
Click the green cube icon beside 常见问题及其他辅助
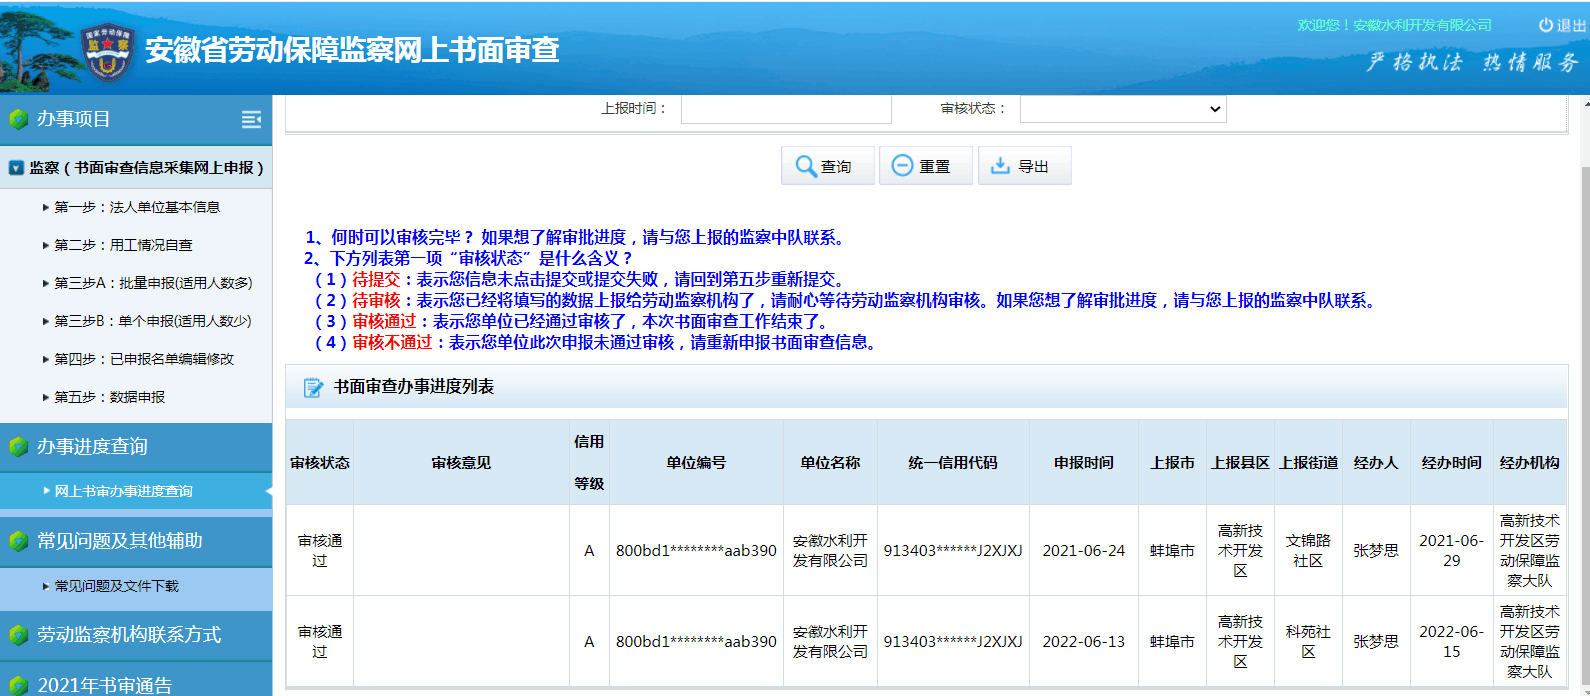pos(18,541)
